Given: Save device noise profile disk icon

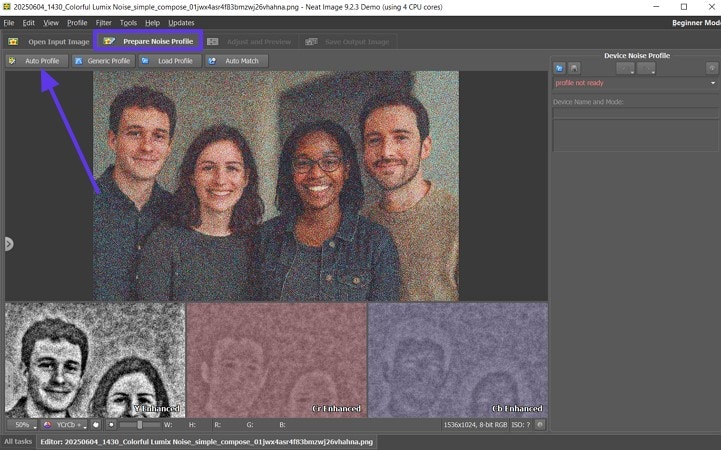Looking at the screenshot, I should tap(574, 68).
